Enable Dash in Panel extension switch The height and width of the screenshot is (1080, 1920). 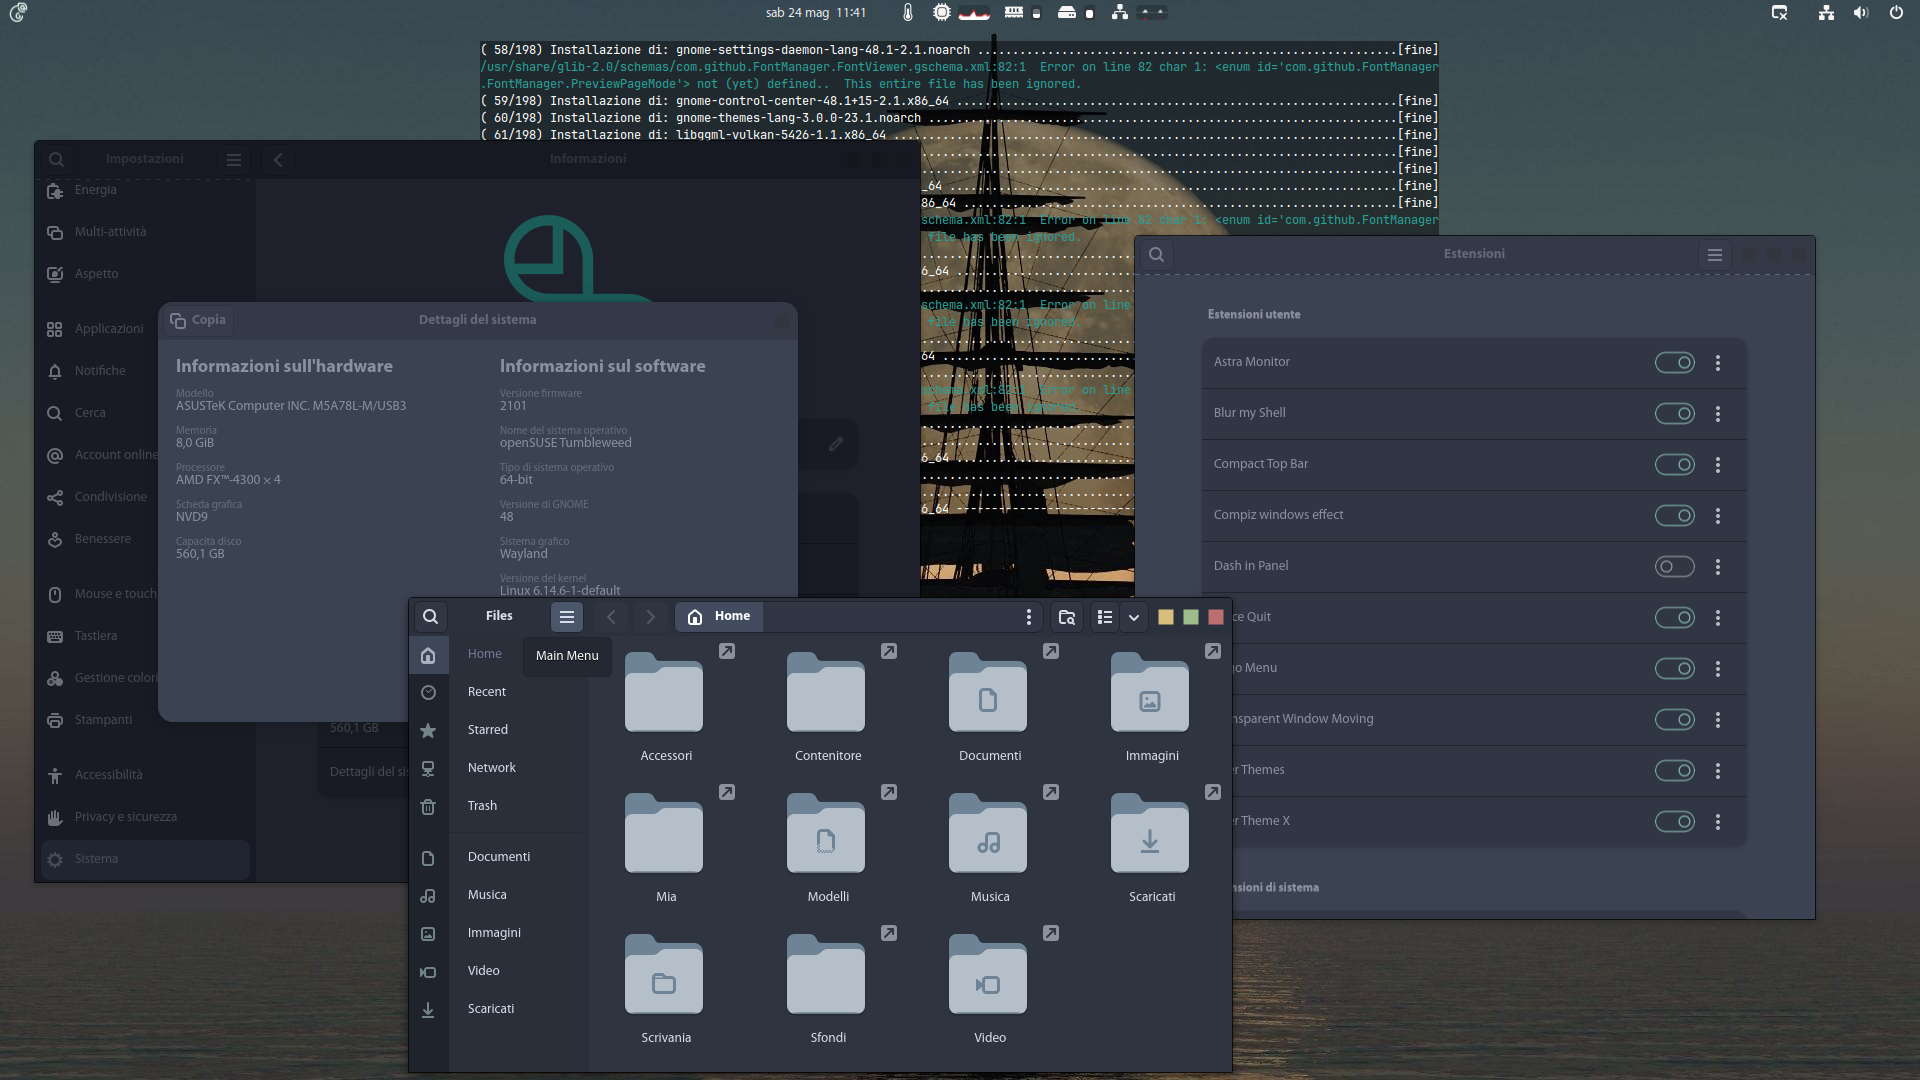point(1674,567)
